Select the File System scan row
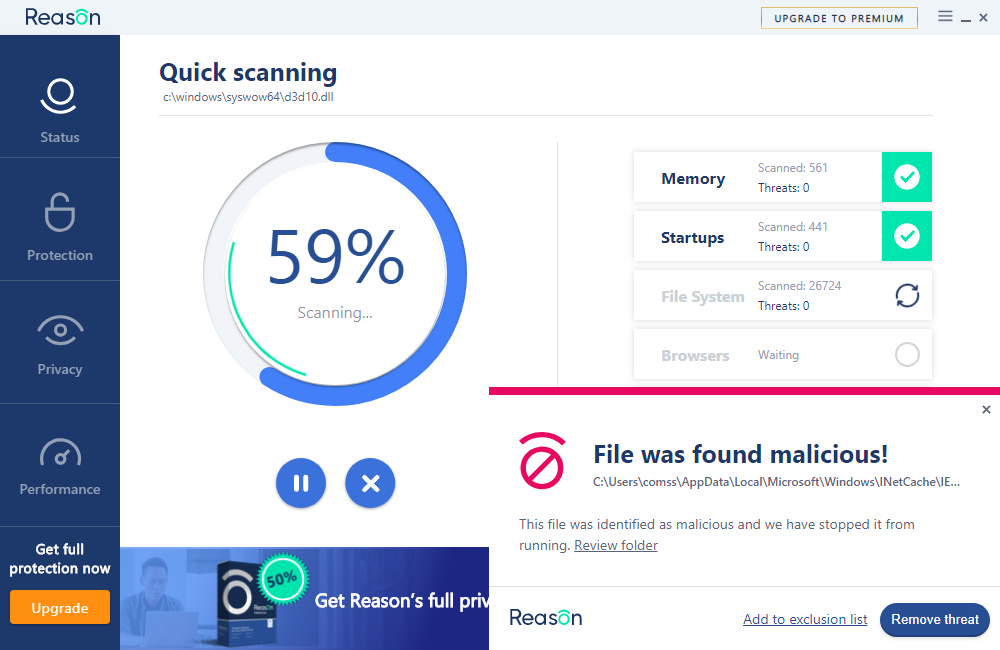Screen dimensions: 1000x650 [x=783, y=295]
